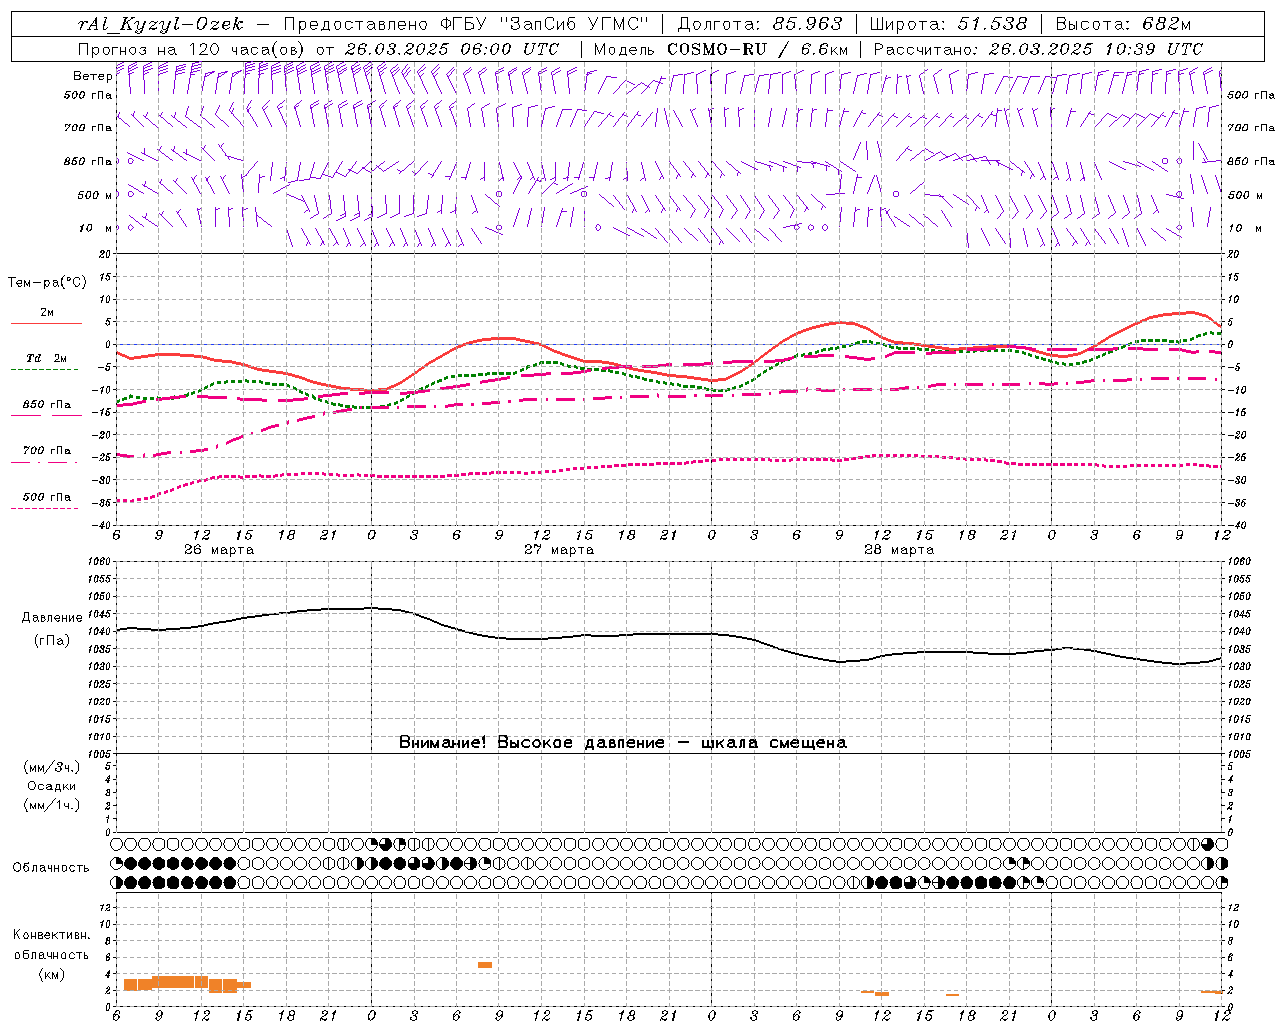Click the longitude value 85.963
This screenshot has width=1280, height=1024.
pos(809,24)
